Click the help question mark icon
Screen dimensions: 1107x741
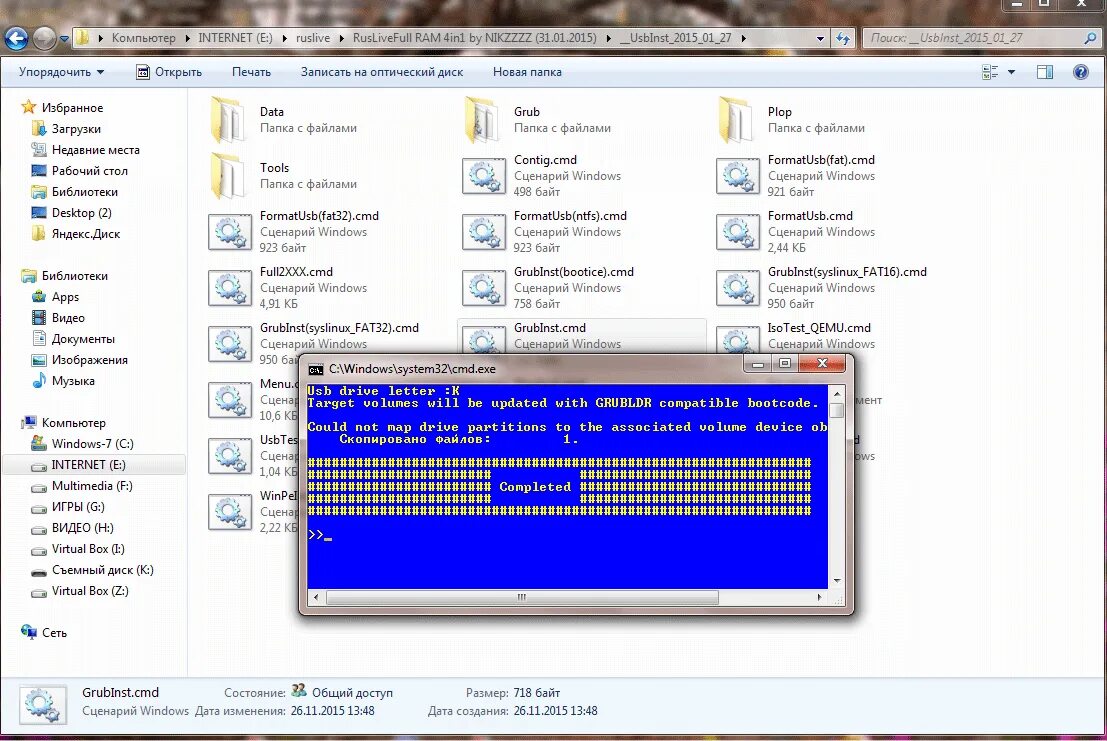[x=1080, y=72]
